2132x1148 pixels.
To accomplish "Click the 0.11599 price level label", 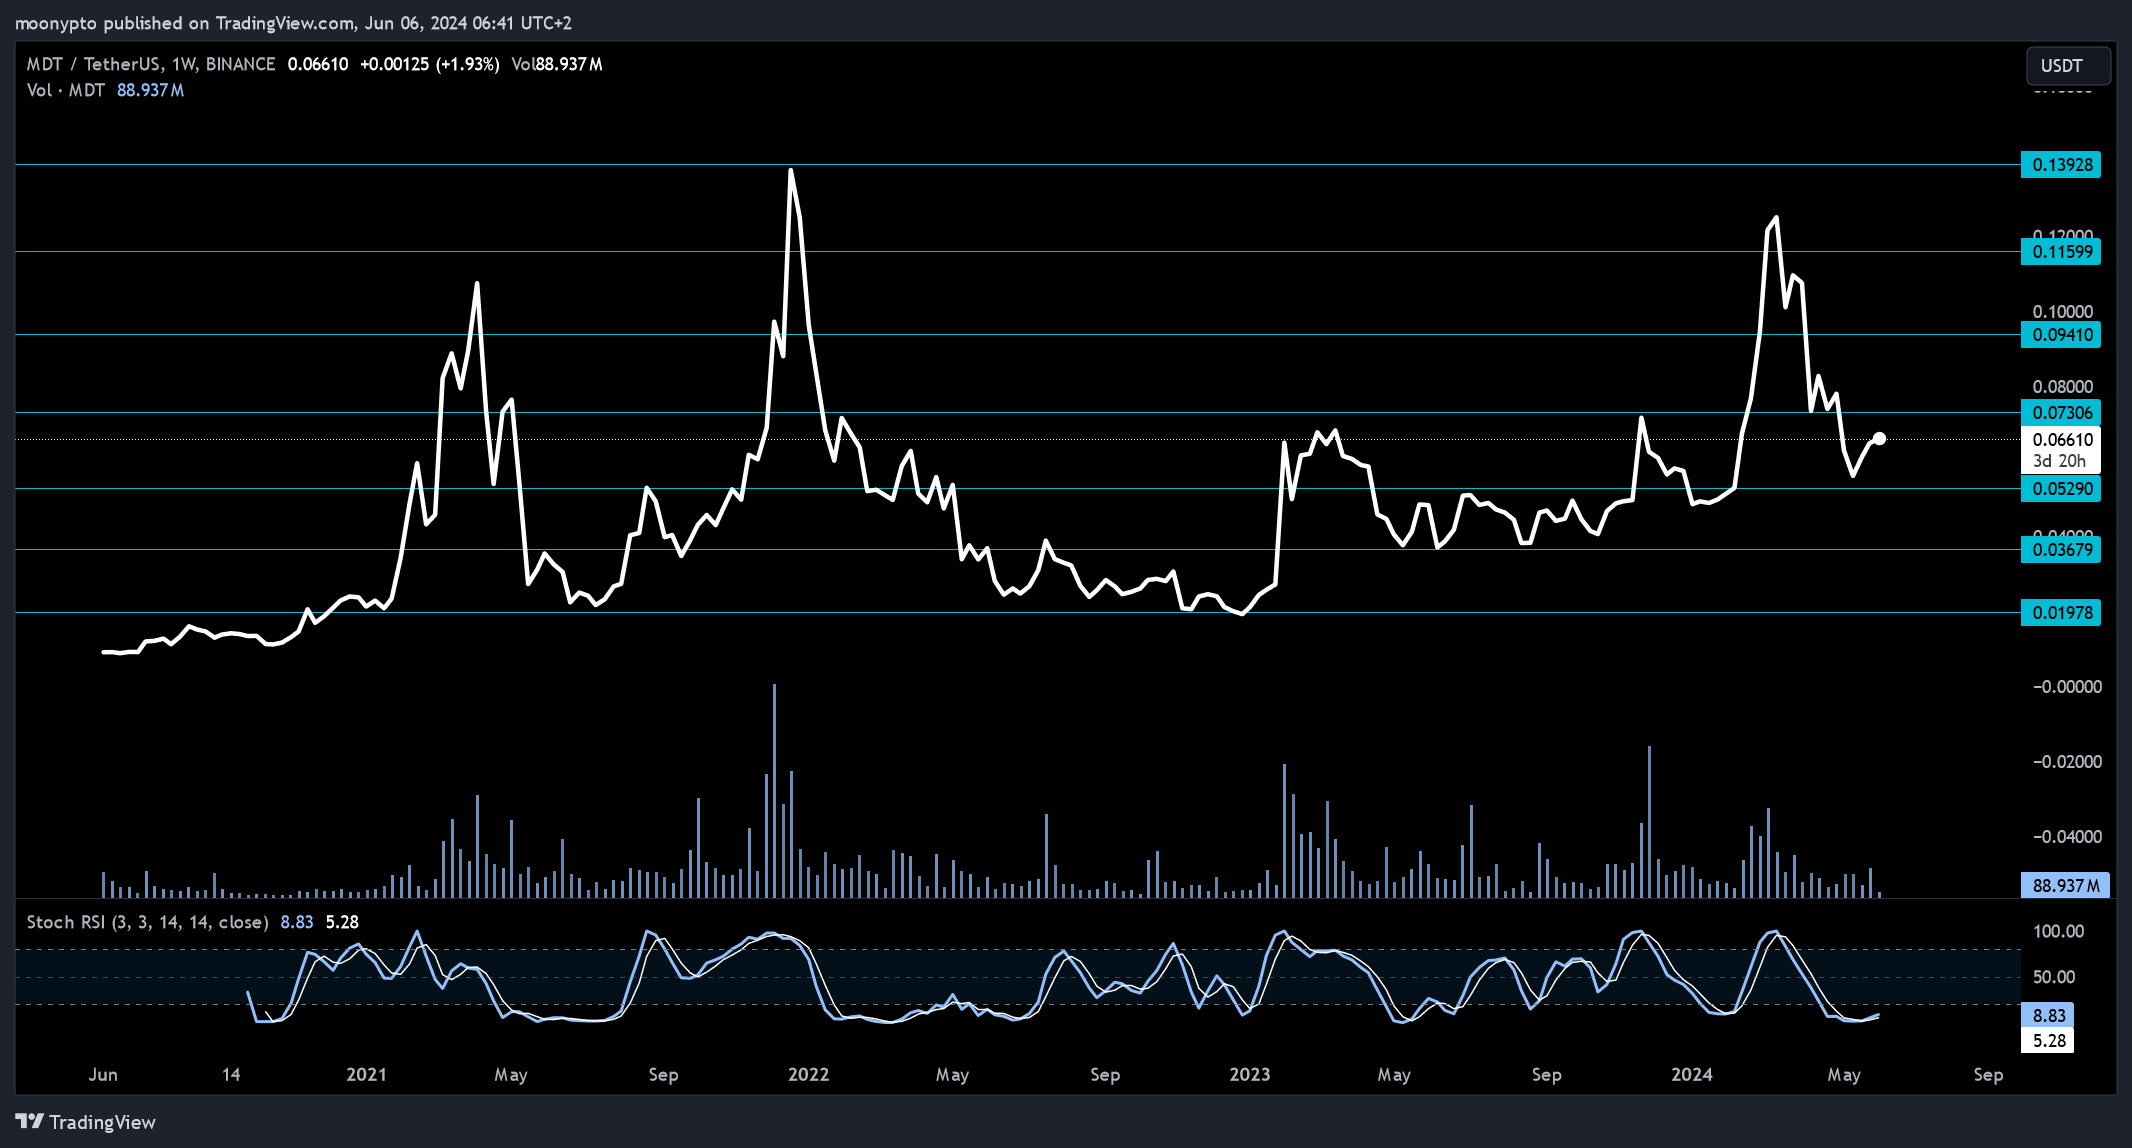I will pos(2061,252).
